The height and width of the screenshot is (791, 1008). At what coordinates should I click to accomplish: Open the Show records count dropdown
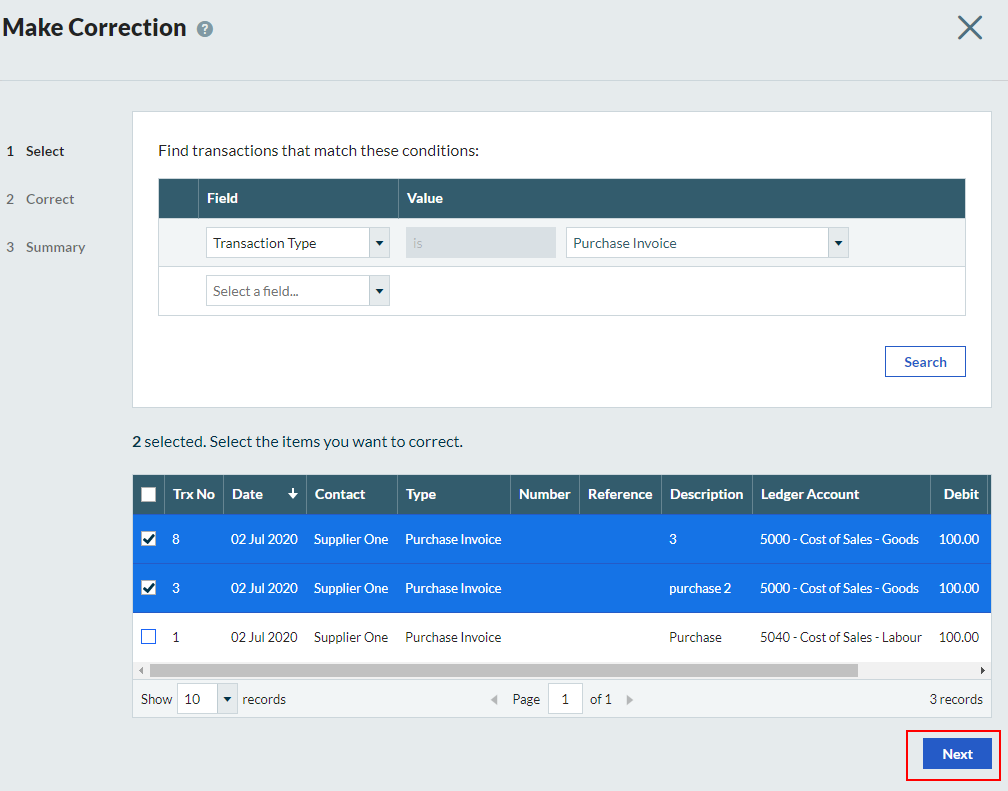pos(227,700)
